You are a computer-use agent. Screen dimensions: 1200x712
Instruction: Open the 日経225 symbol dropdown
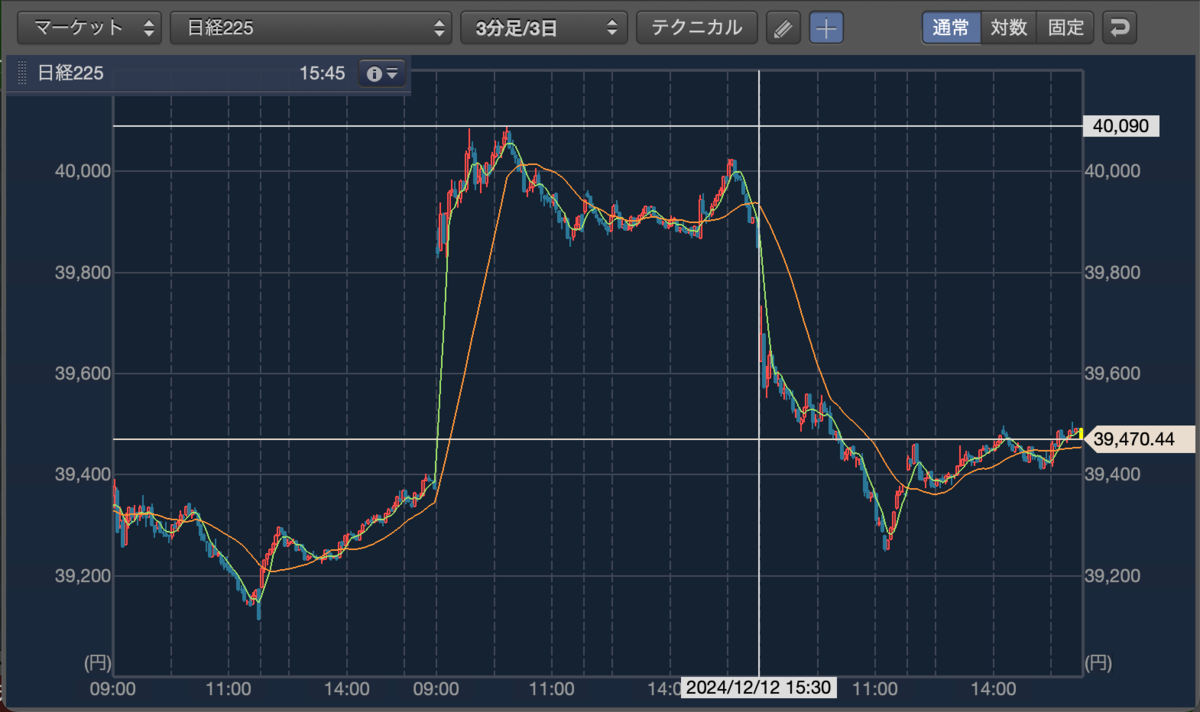pos(312,28)
